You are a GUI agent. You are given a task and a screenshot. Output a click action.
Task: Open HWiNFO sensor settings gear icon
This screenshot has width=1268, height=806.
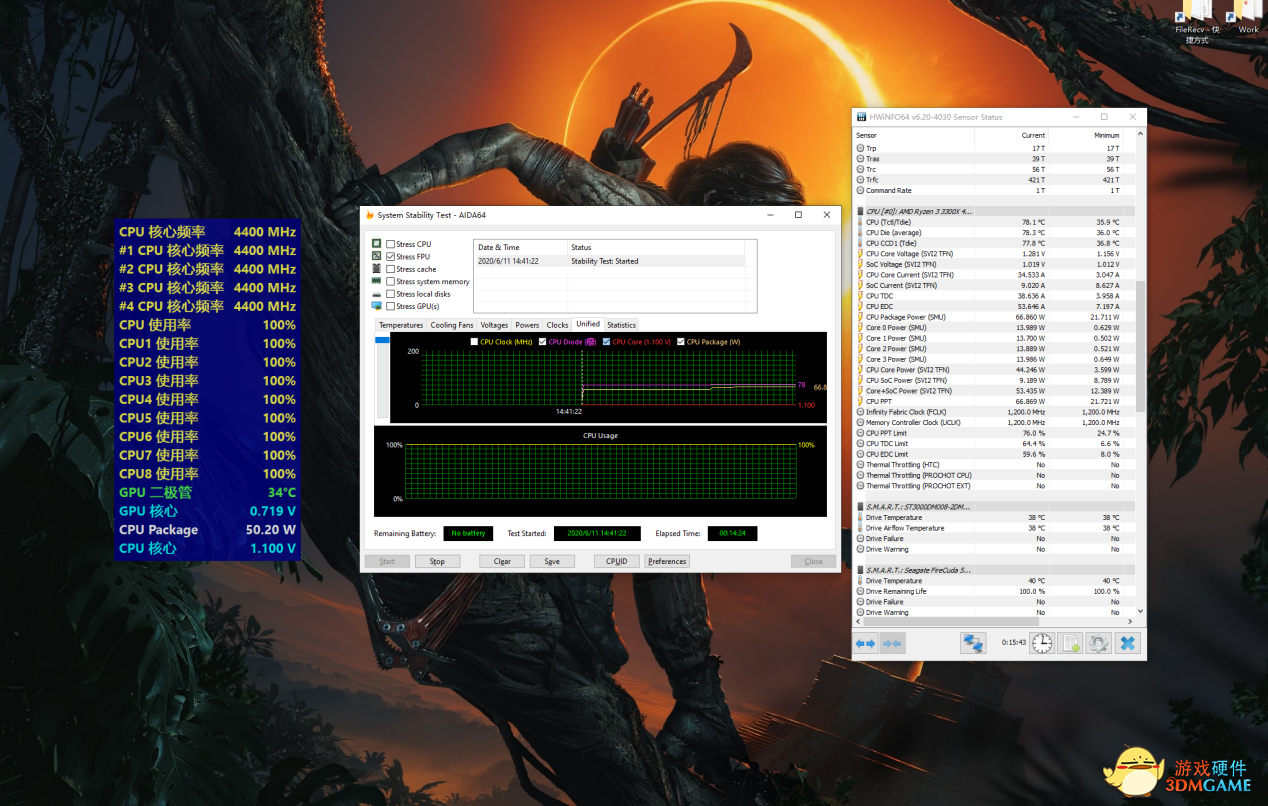(x=1099, y=643)
